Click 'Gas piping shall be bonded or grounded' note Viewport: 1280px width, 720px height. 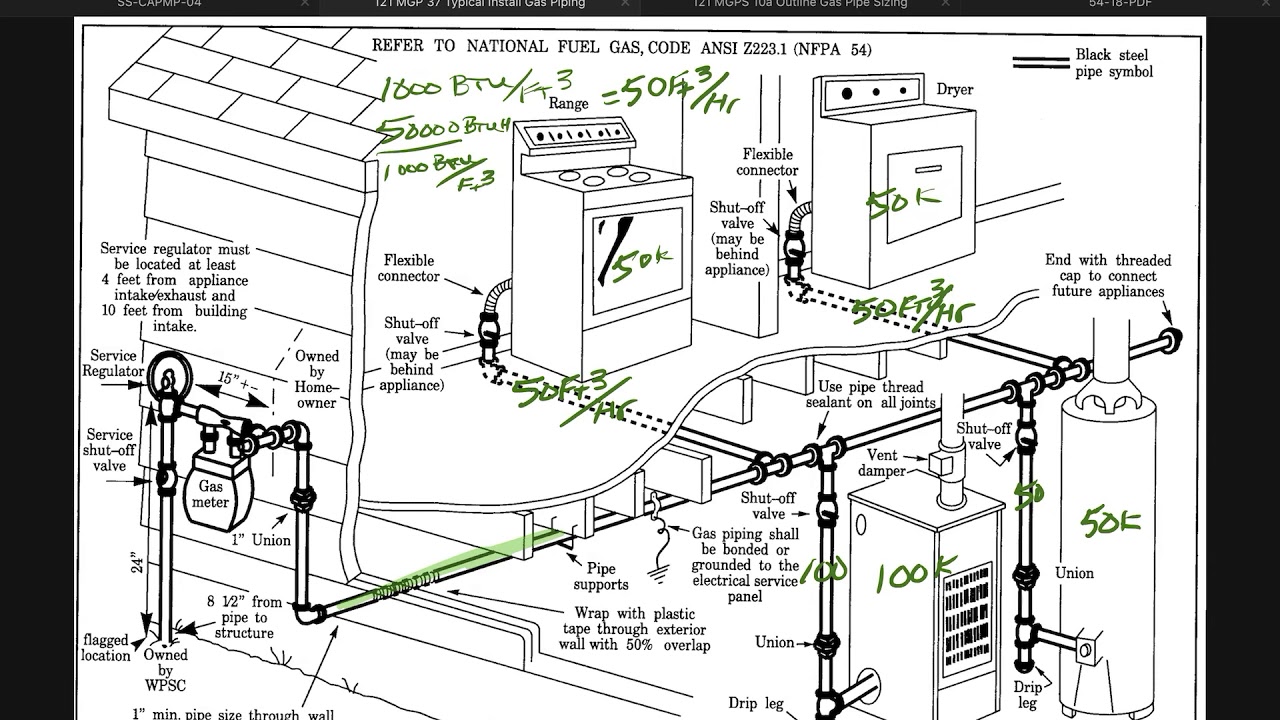746,564
